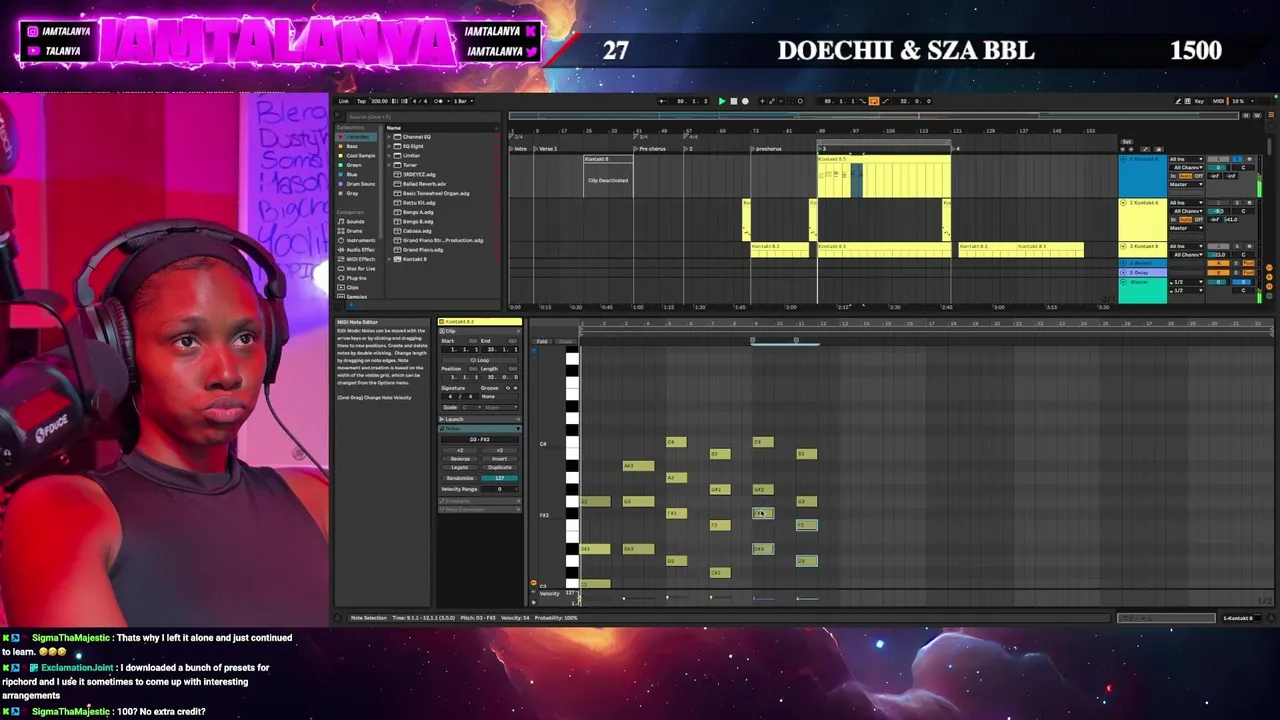Click the Randomize amount 127 slider
The height and width of the screenshot is (720, 1280).
coord(499,478)
